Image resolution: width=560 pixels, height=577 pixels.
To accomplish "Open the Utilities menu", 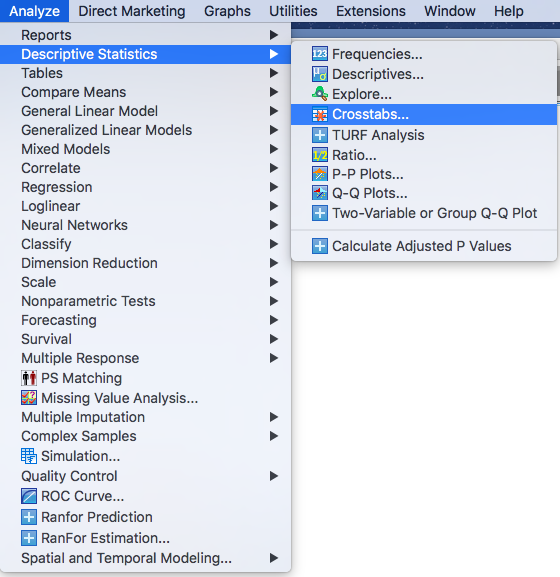I will [x=293, y=11].
